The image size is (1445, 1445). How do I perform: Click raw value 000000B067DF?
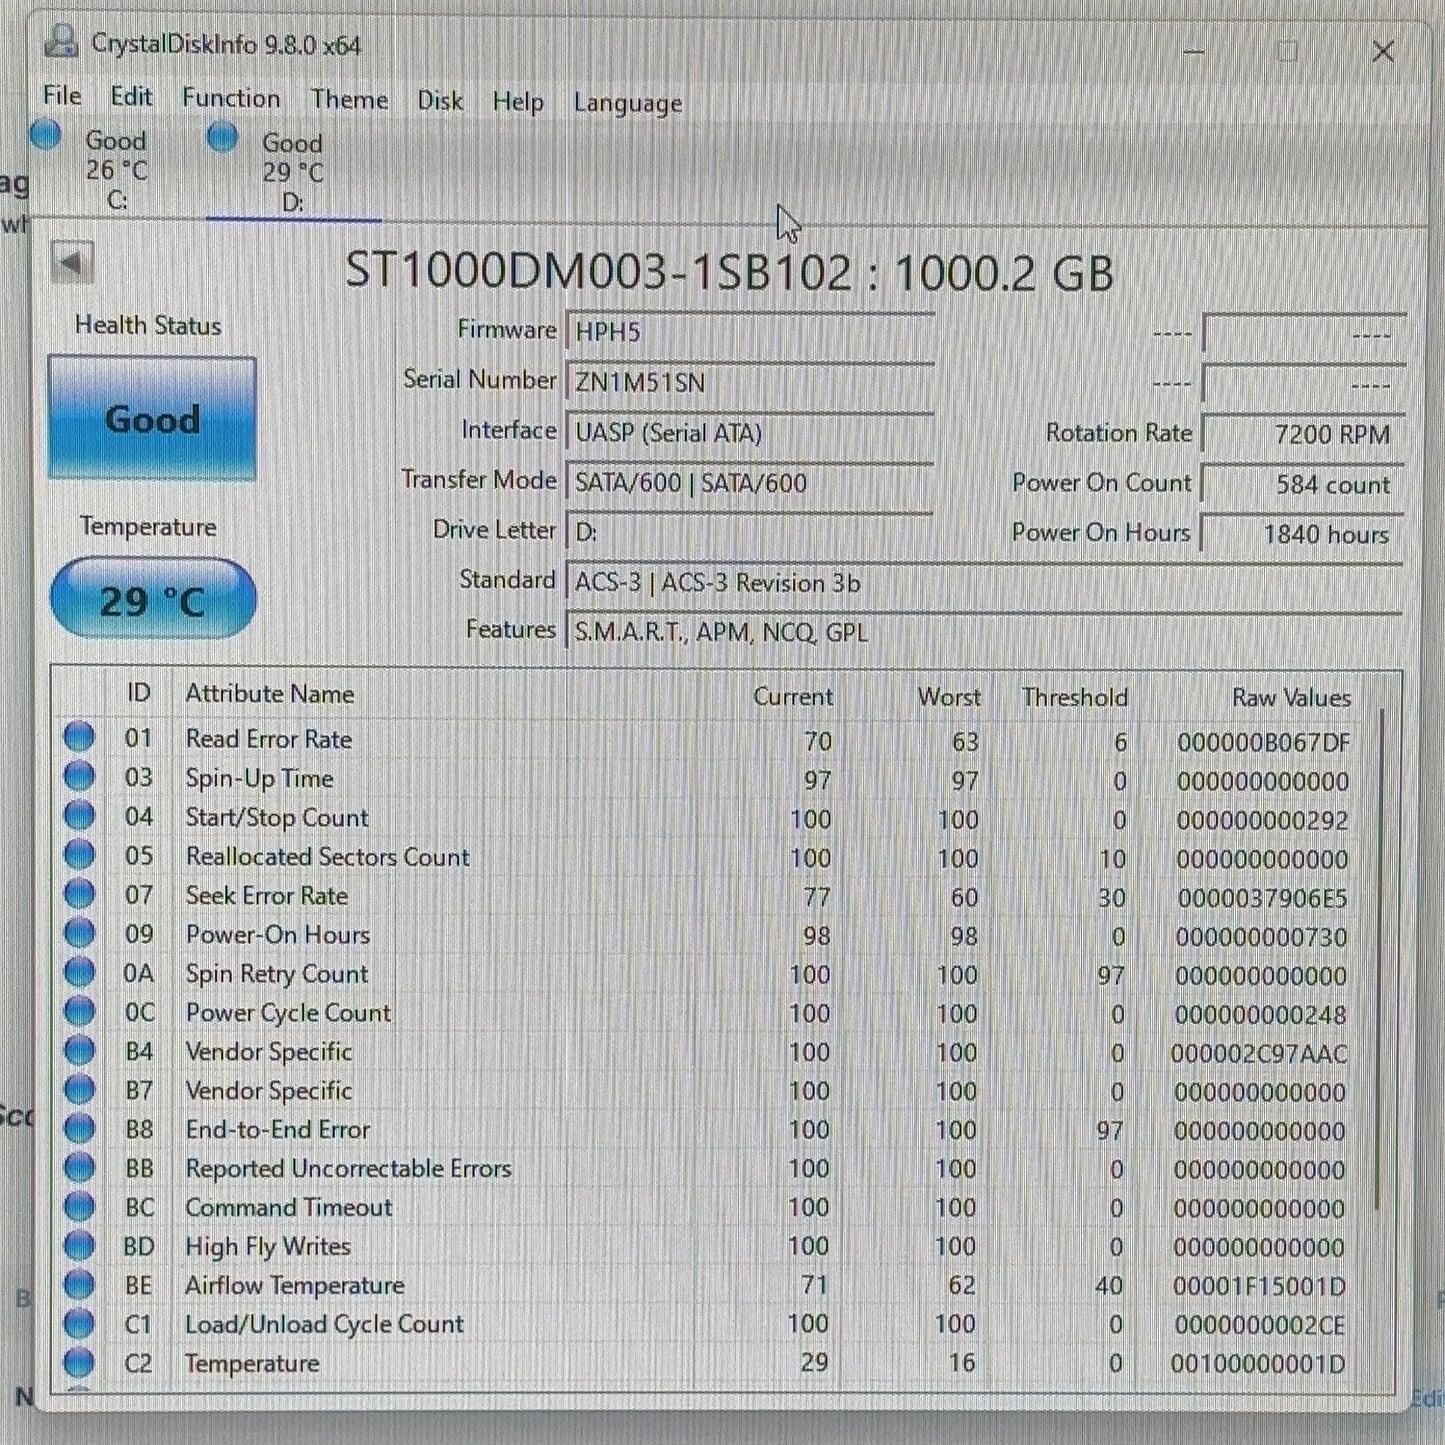coord(1263,742)
